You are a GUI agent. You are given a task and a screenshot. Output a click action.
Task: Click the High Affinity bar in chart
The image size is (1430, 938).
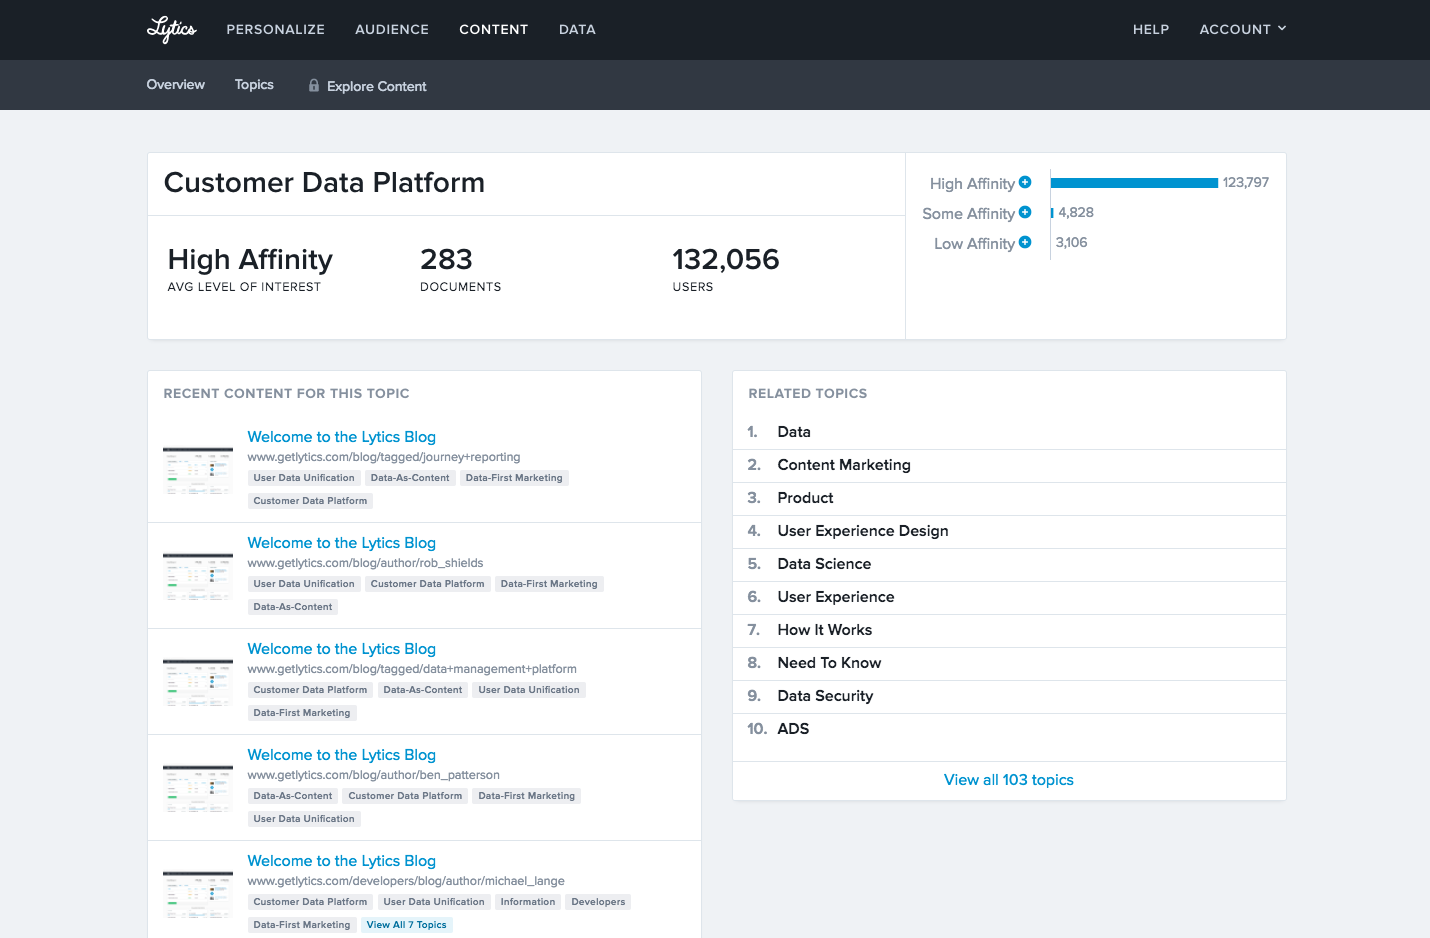pyautogui.click(x=1134, y=183)
